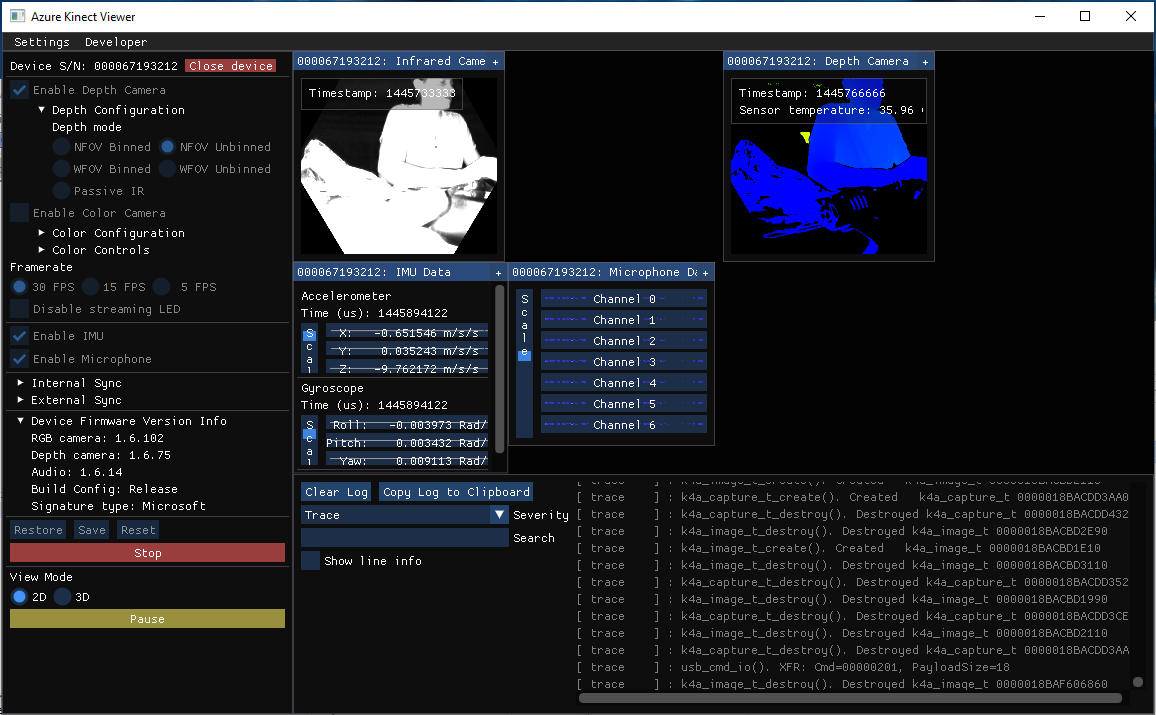
Task: Switch view mode to 2D
Action: pos(20,597)
